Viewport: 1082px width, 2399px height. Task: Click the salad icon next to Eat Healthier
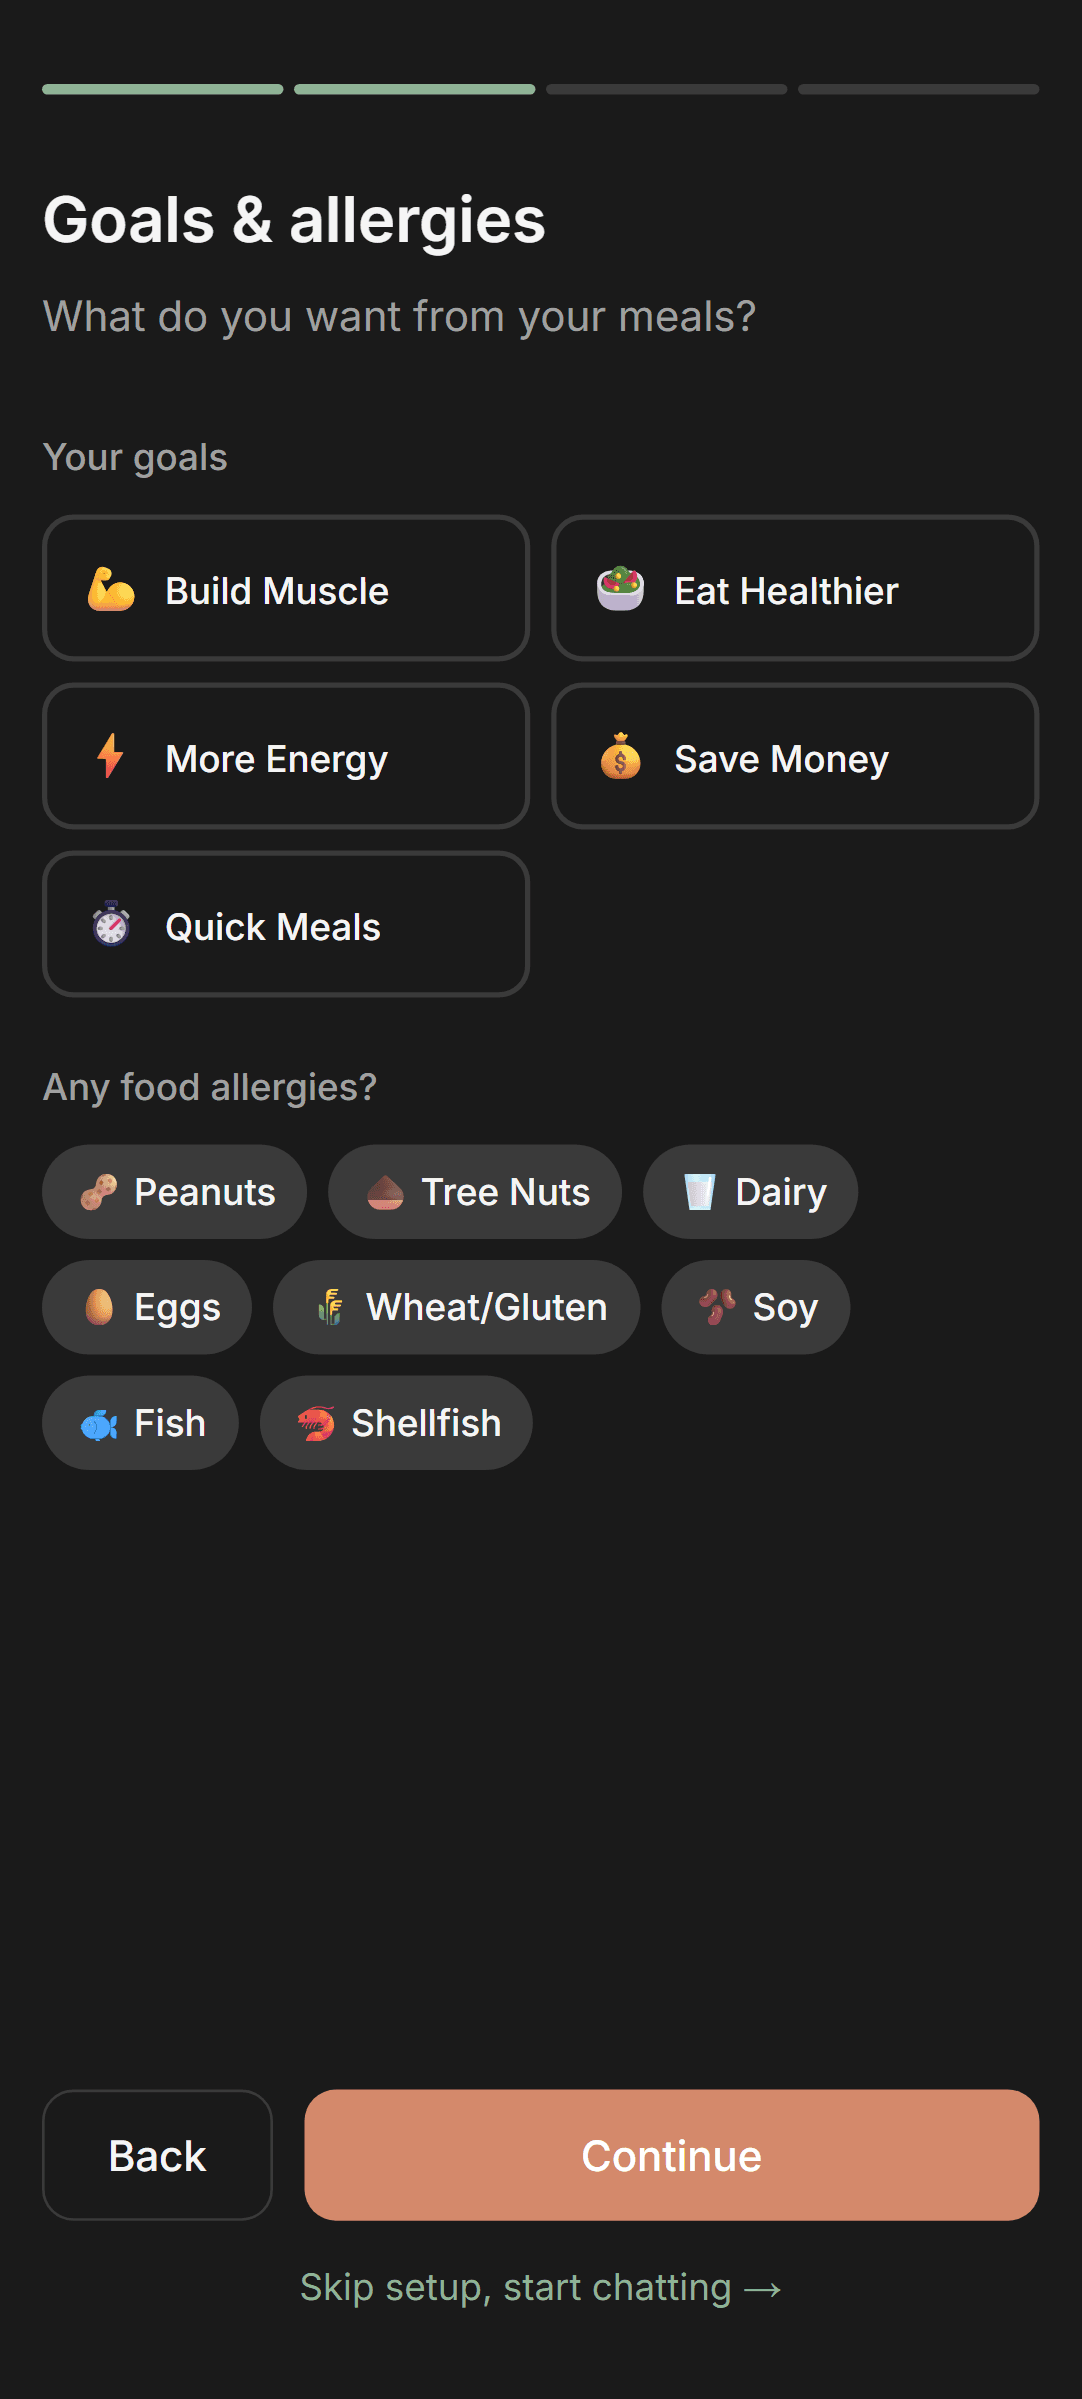(622, 589)
